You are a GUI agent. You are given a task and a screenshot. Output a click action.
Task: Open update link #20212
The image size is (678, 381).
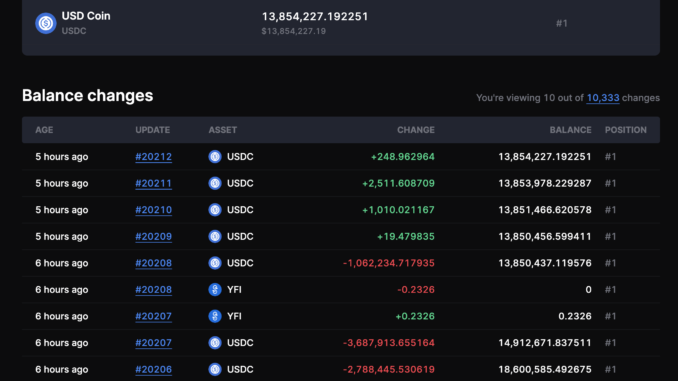pyautogui.click(x=154, y=157)
